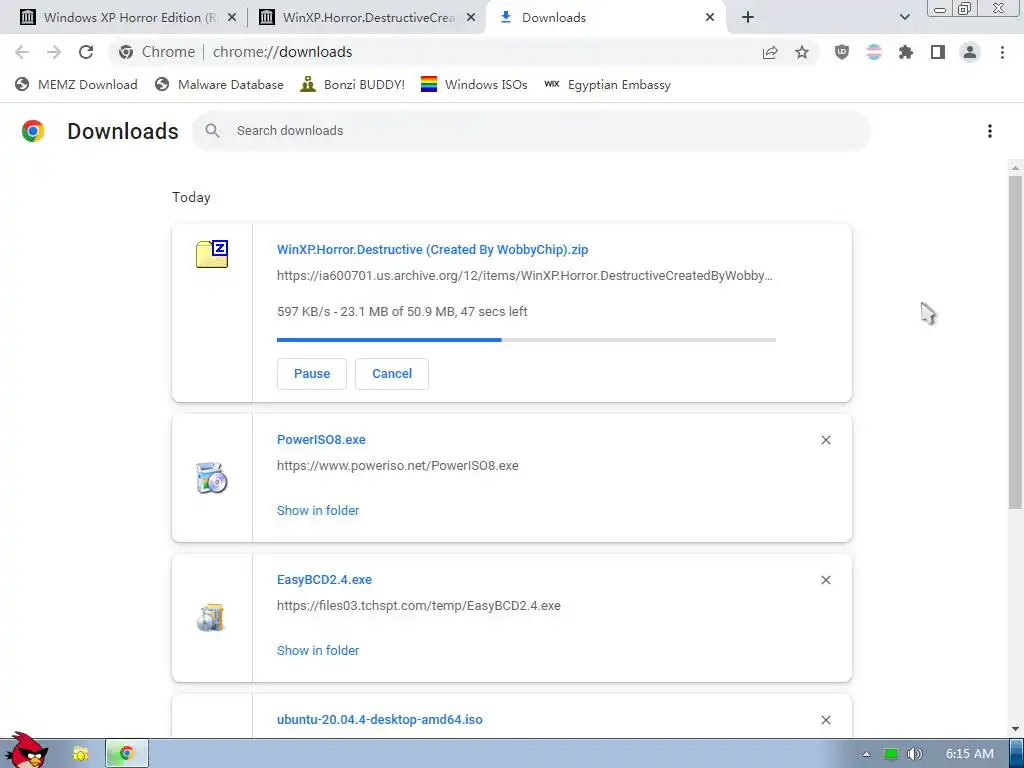
Task: Show hidden system tray icons
Action: click(x=866, y=754)
